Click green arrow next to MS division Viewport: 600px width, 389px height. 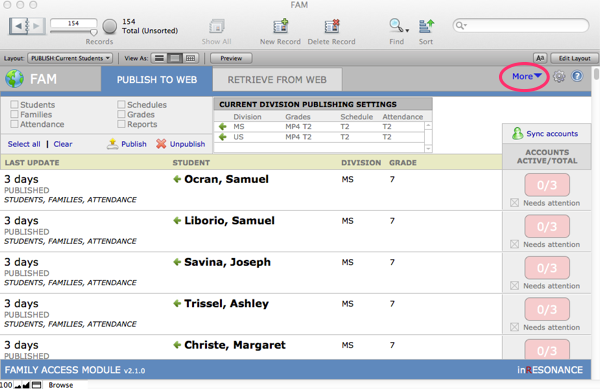point(222,127)
